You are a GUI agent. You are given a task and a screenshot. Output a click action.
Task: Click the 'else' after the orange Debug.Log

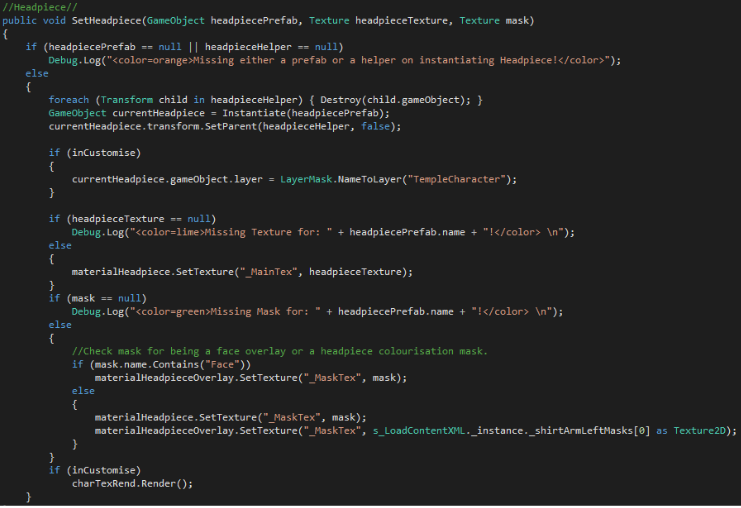pyautogui.click(x=37, y=73)
